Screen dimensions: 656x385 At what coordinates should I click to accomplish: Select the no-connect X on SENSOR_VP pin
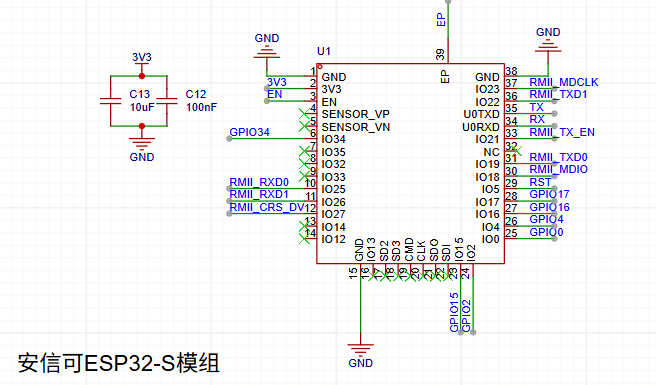[x=305, y=113]
